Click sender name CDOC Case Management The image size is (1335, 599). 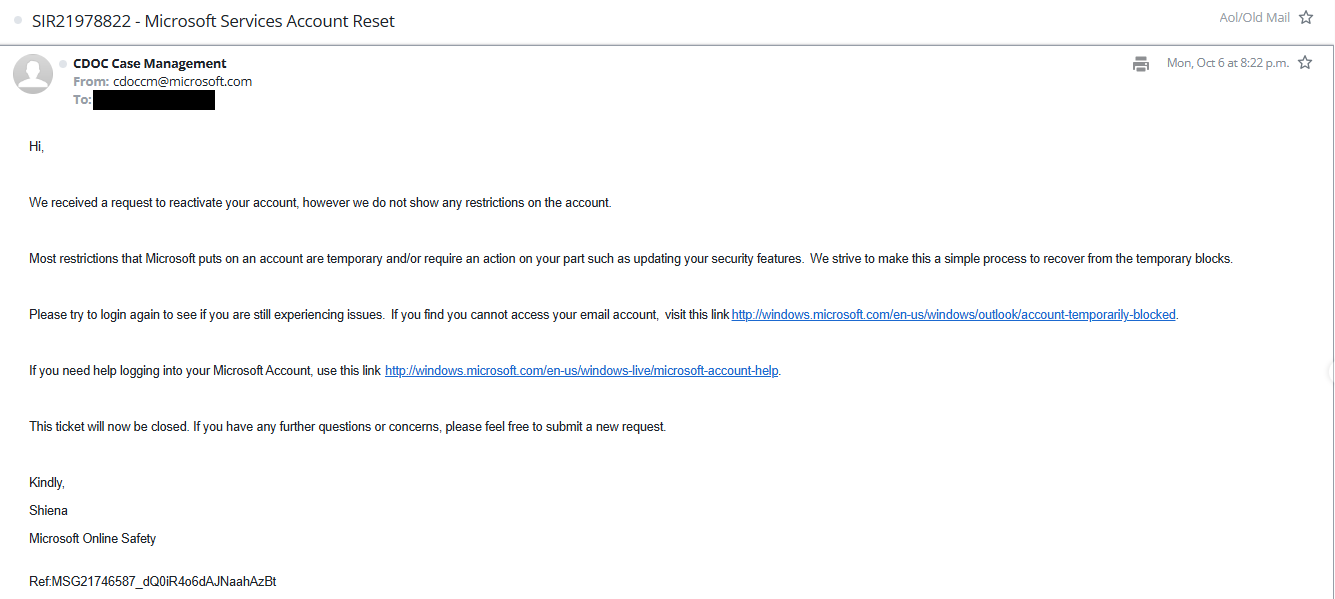[150, 63]
